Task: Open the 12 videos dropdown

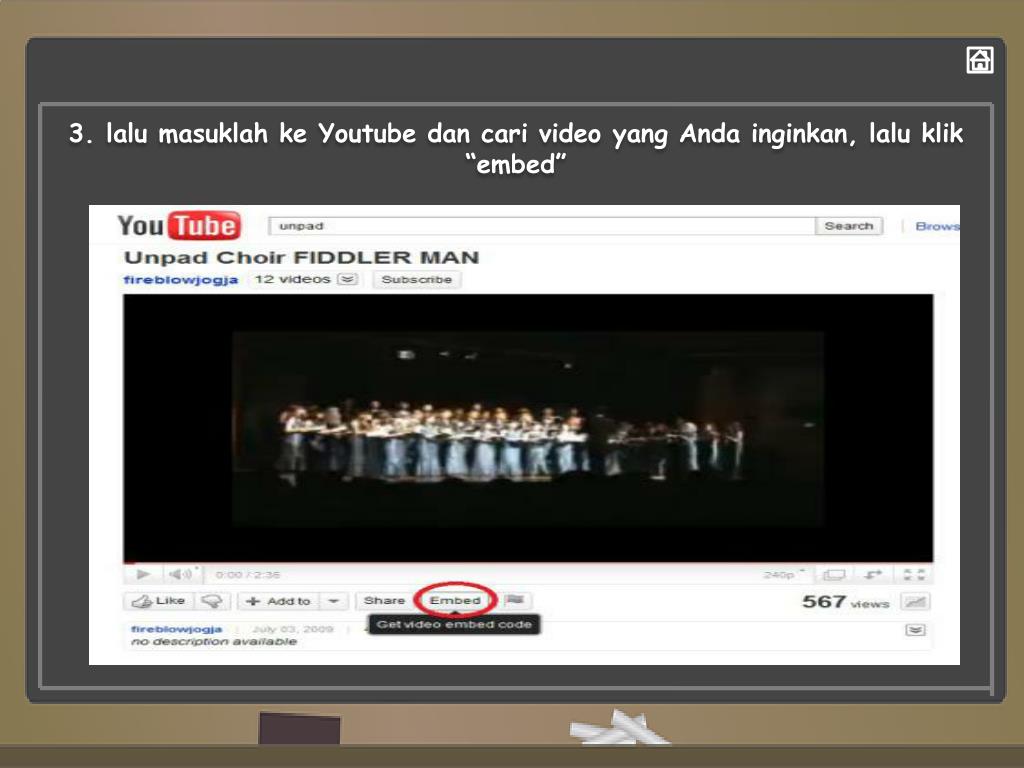Action: tap(347, 280)
